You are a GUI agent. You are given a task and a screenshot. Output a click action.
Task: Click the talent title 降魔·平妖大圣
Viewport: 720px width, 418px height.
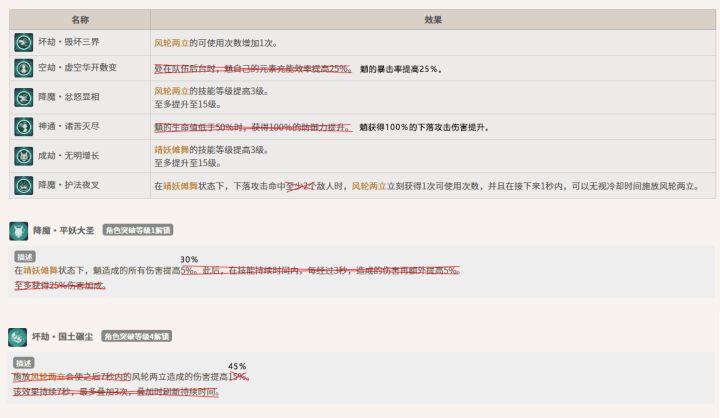pyautogui.click(x=63, y=231)
